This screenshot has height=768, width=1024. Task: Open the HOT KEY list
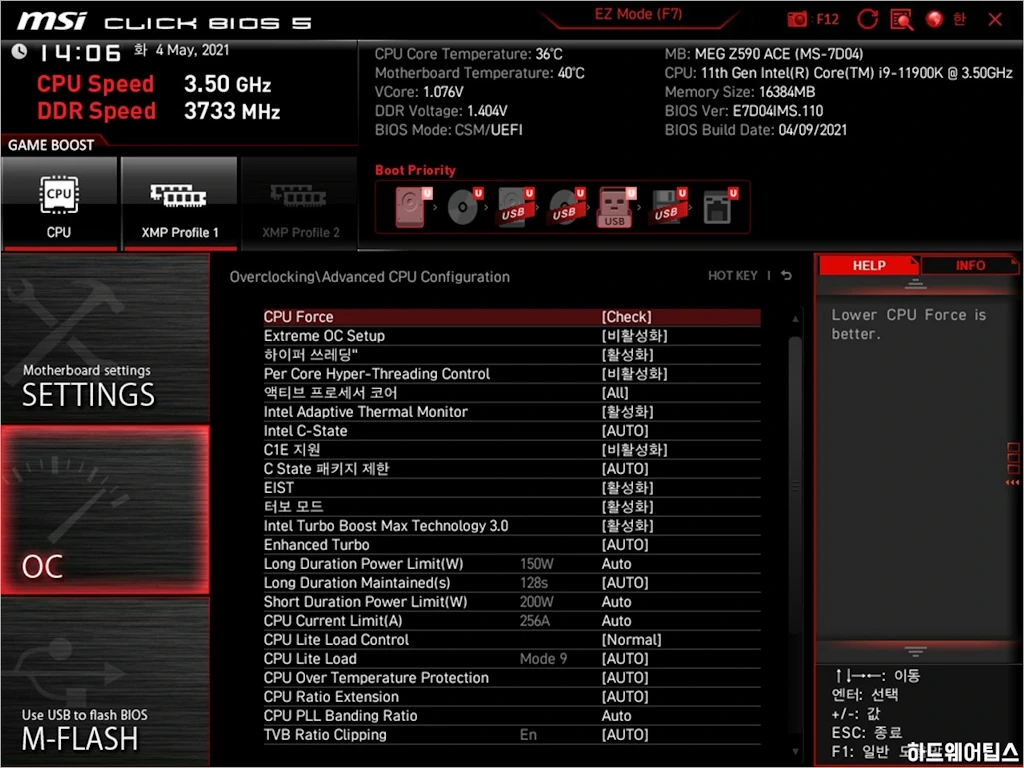pyautogui.click(x=733, y=276)
